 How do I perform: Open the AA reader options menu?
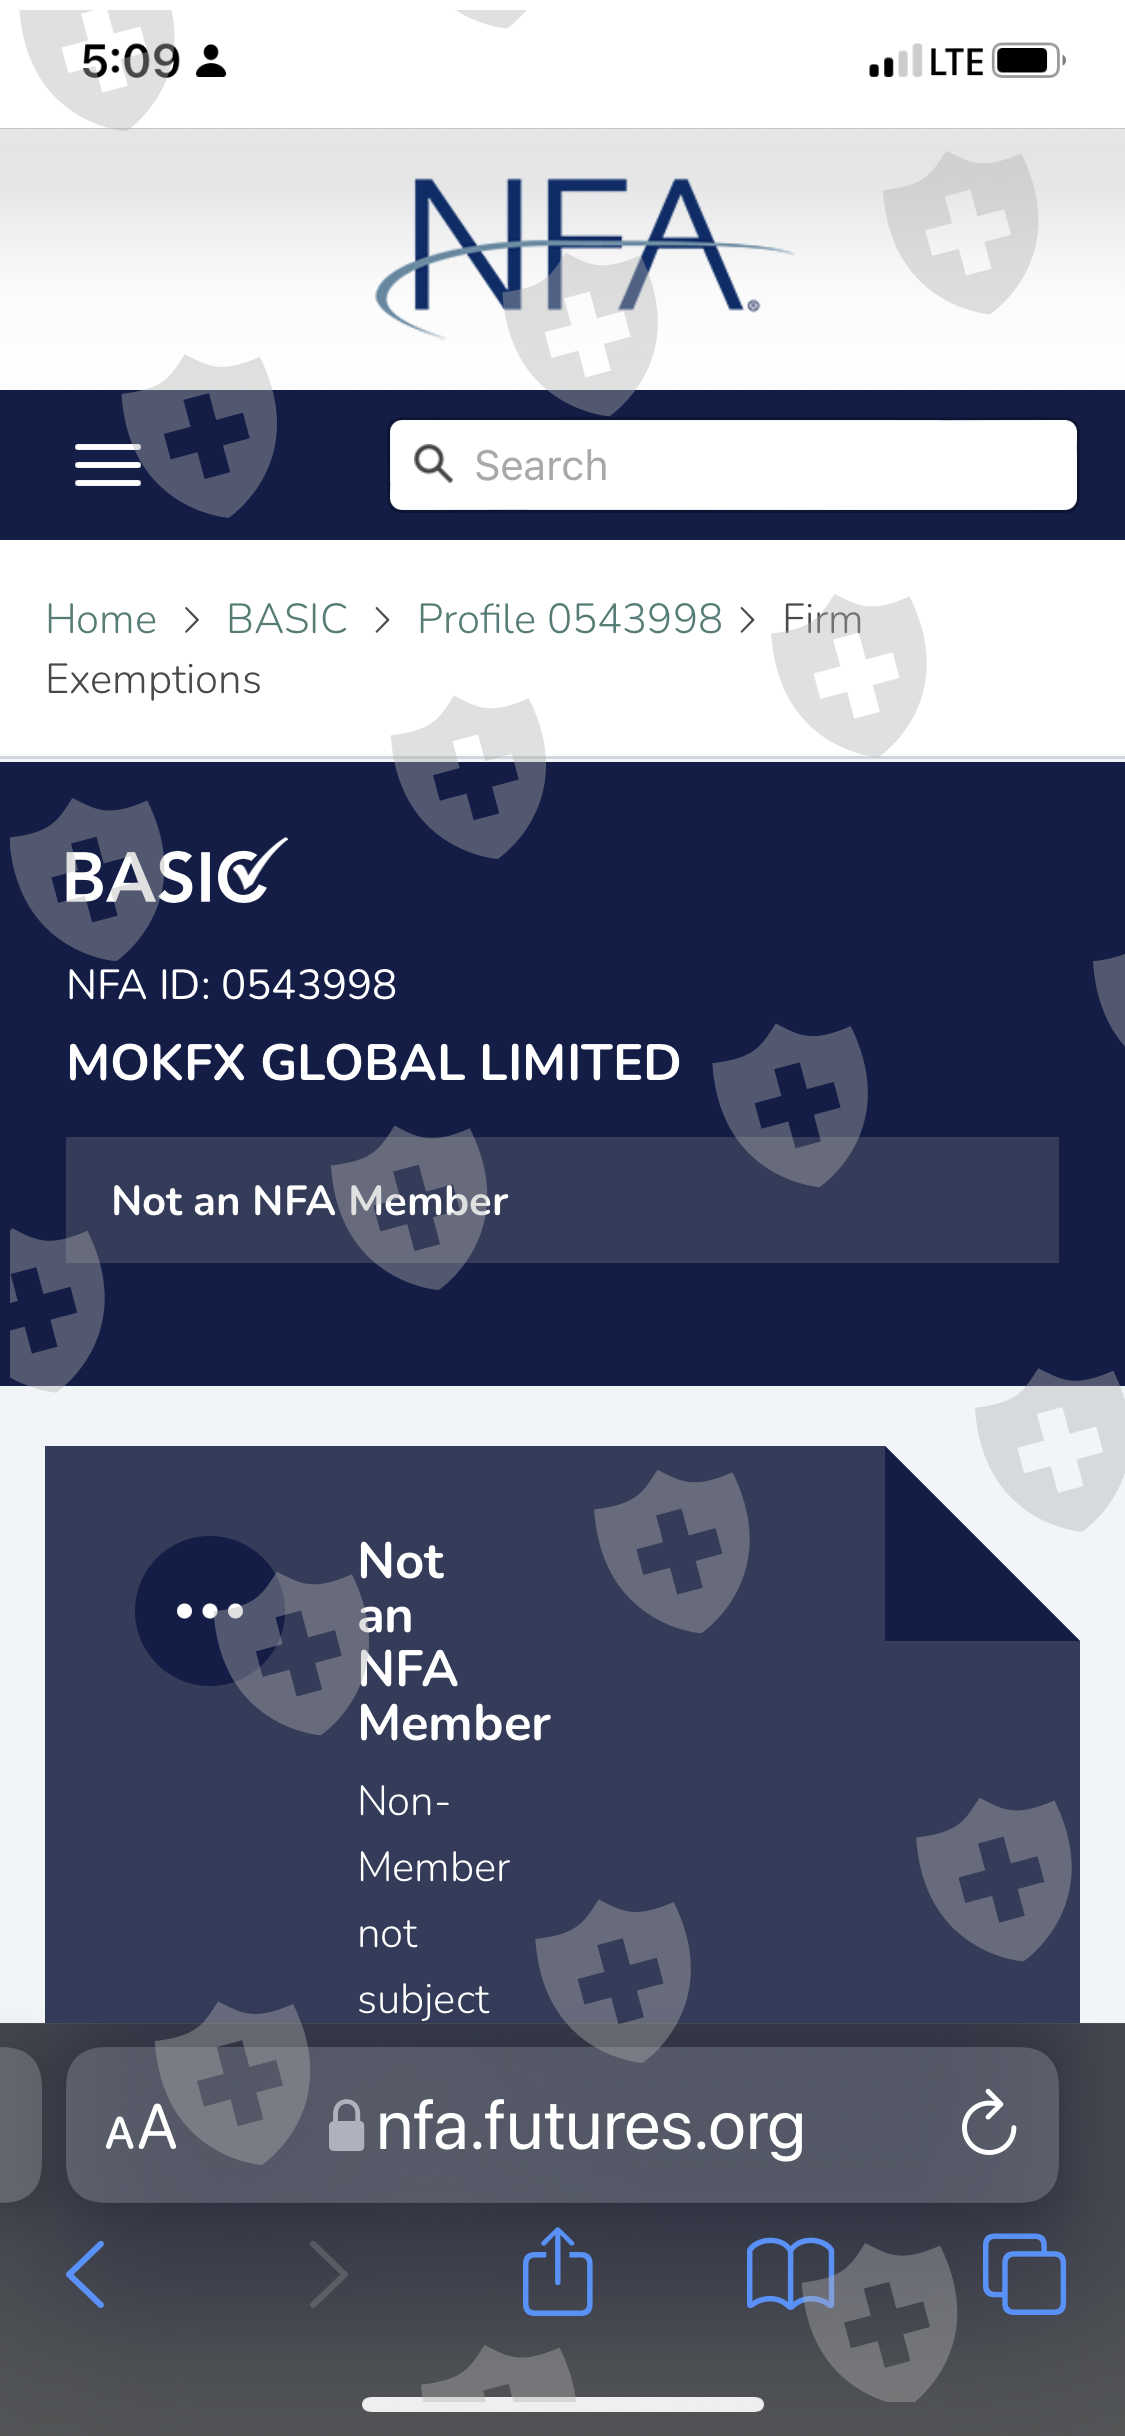coord(142,2127)
